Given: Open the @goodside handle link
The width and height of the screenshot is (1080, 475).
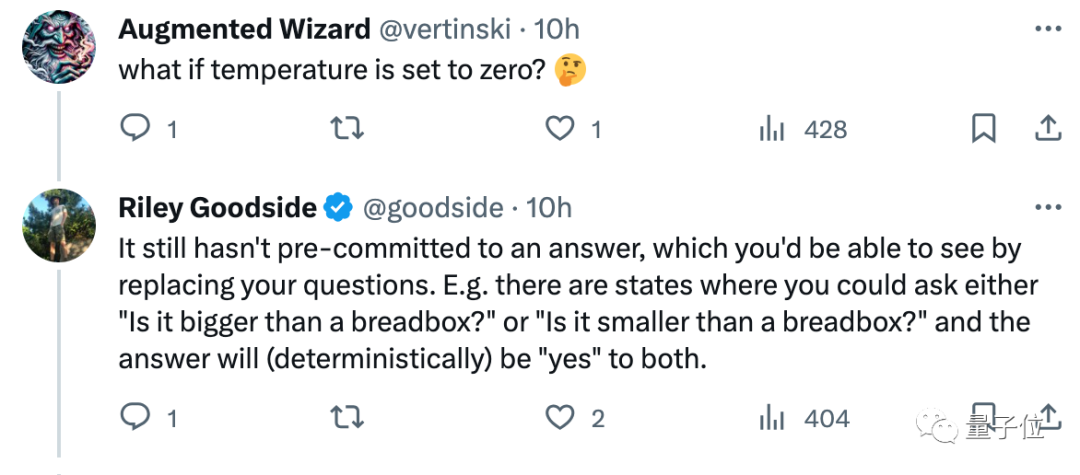Looking at the screenshot, I should click(x=432, y=207).
